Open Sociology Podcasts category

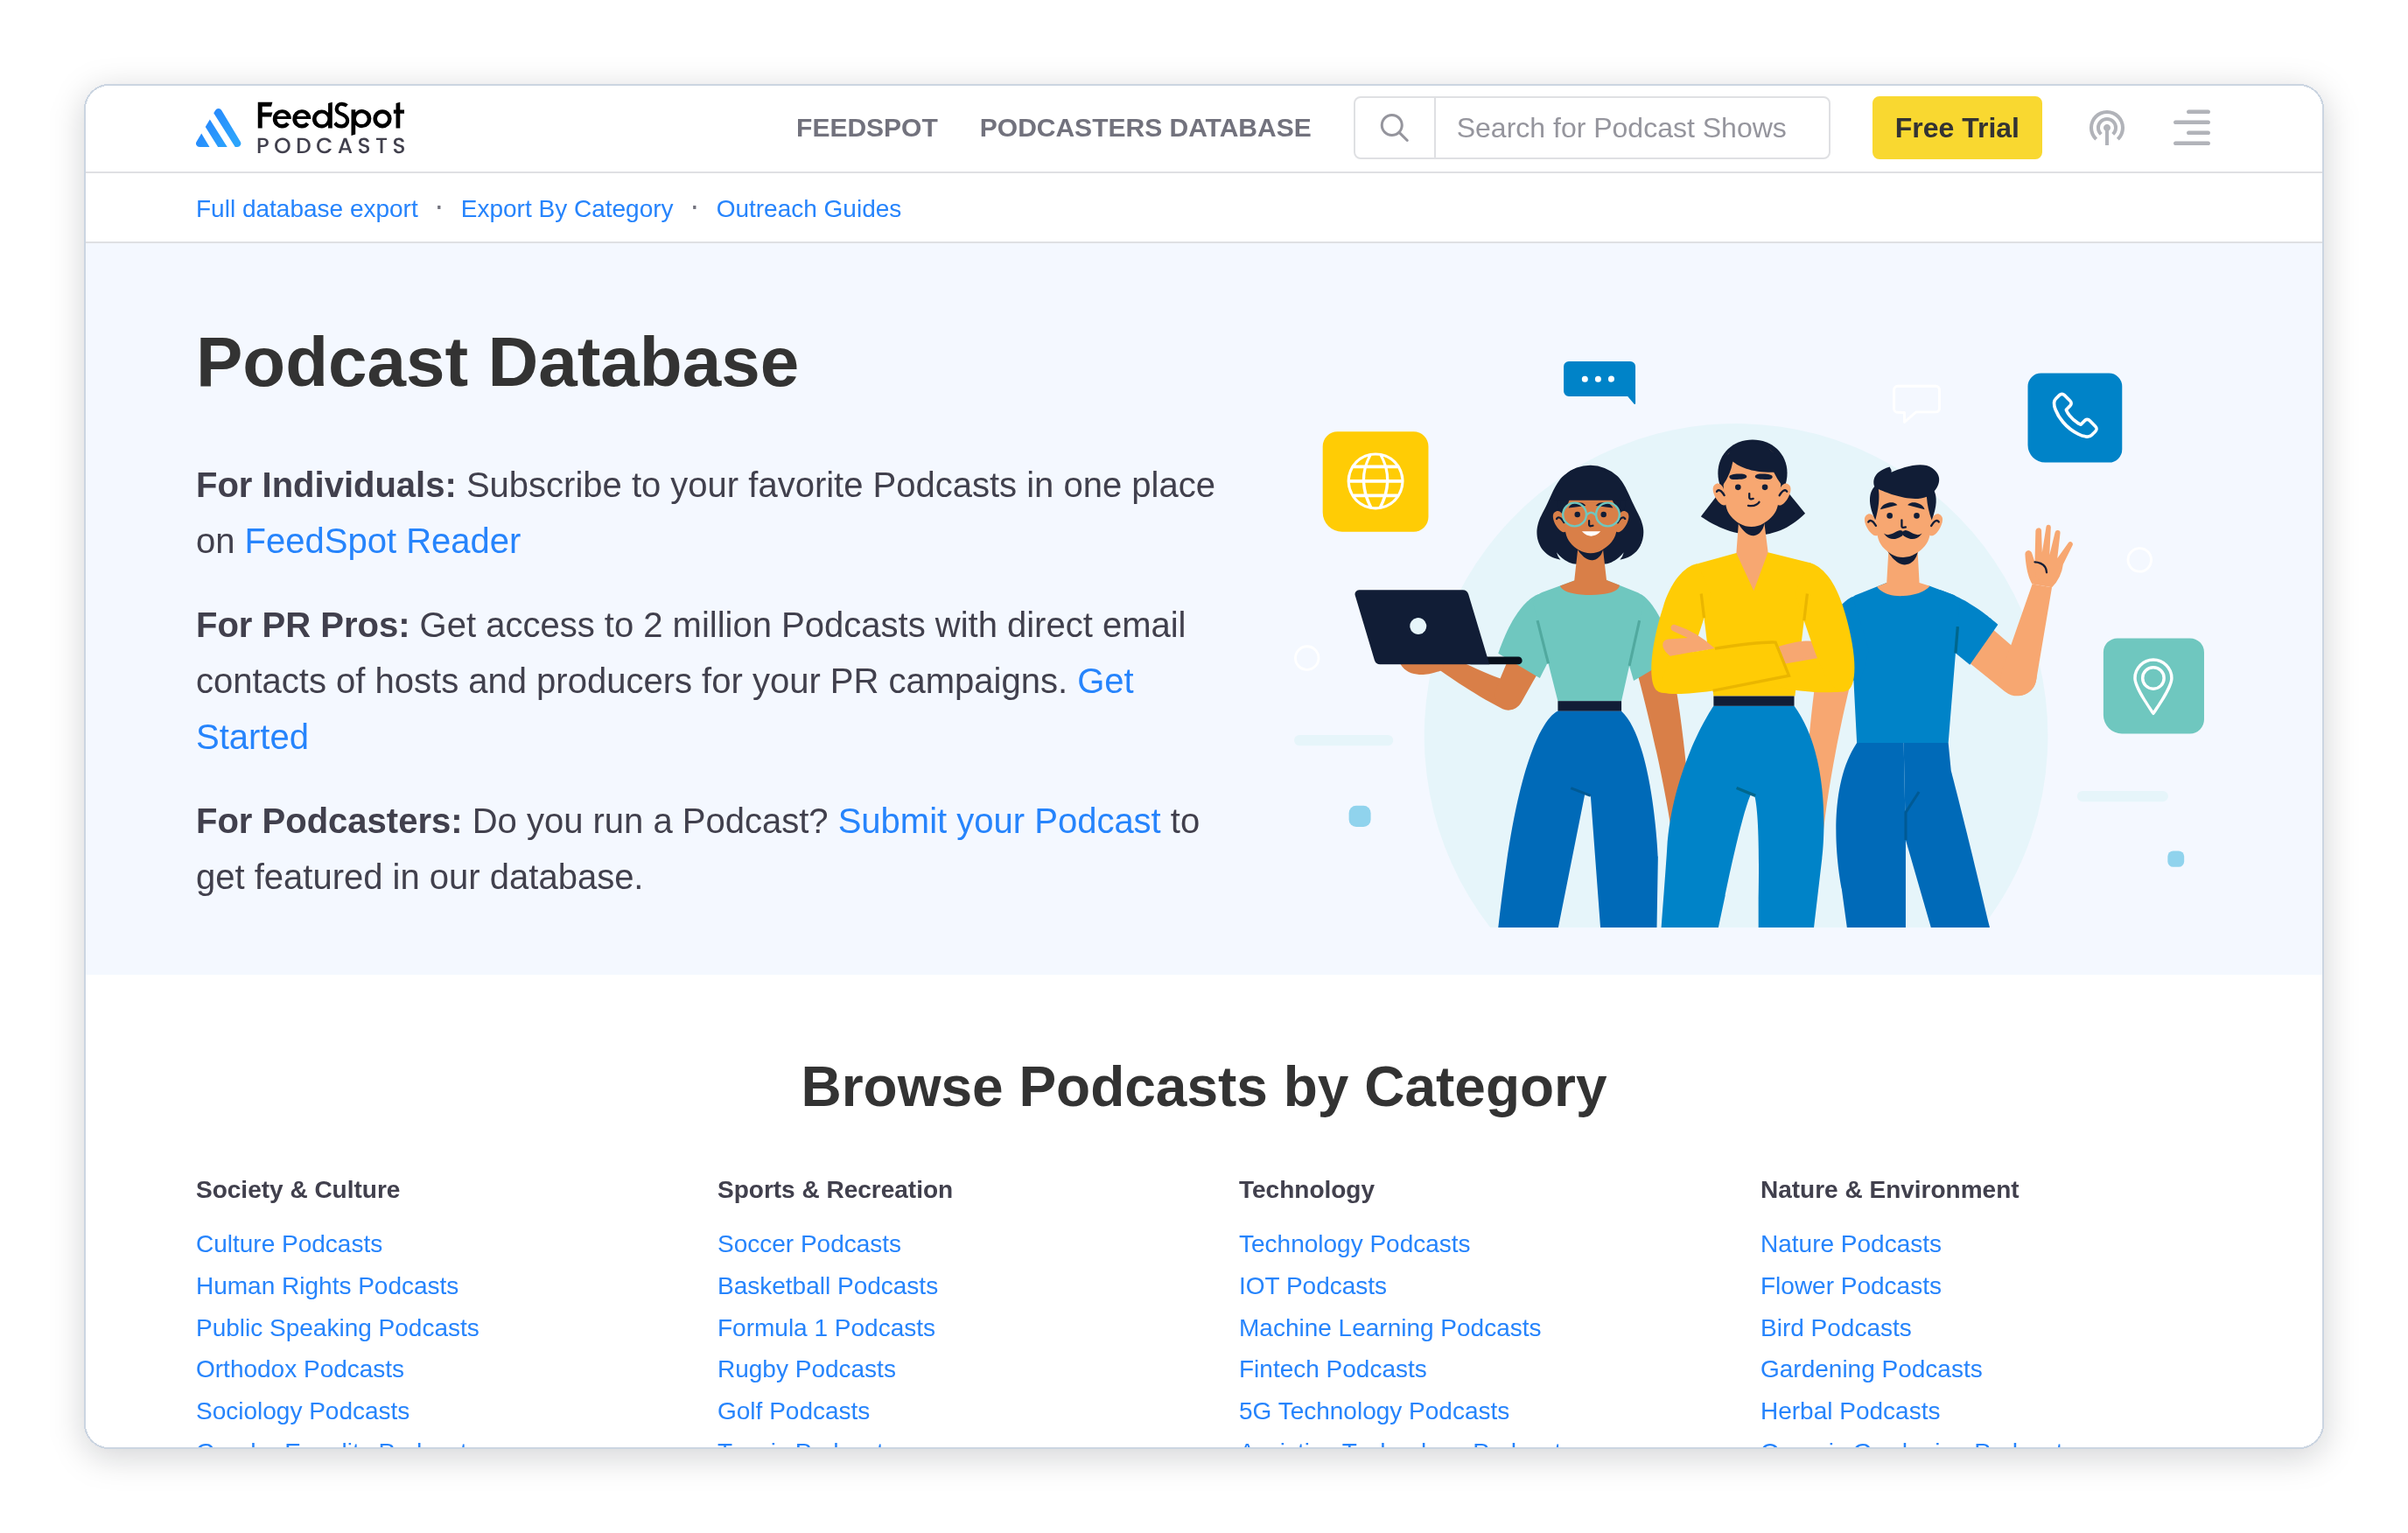pos(303,1410)
